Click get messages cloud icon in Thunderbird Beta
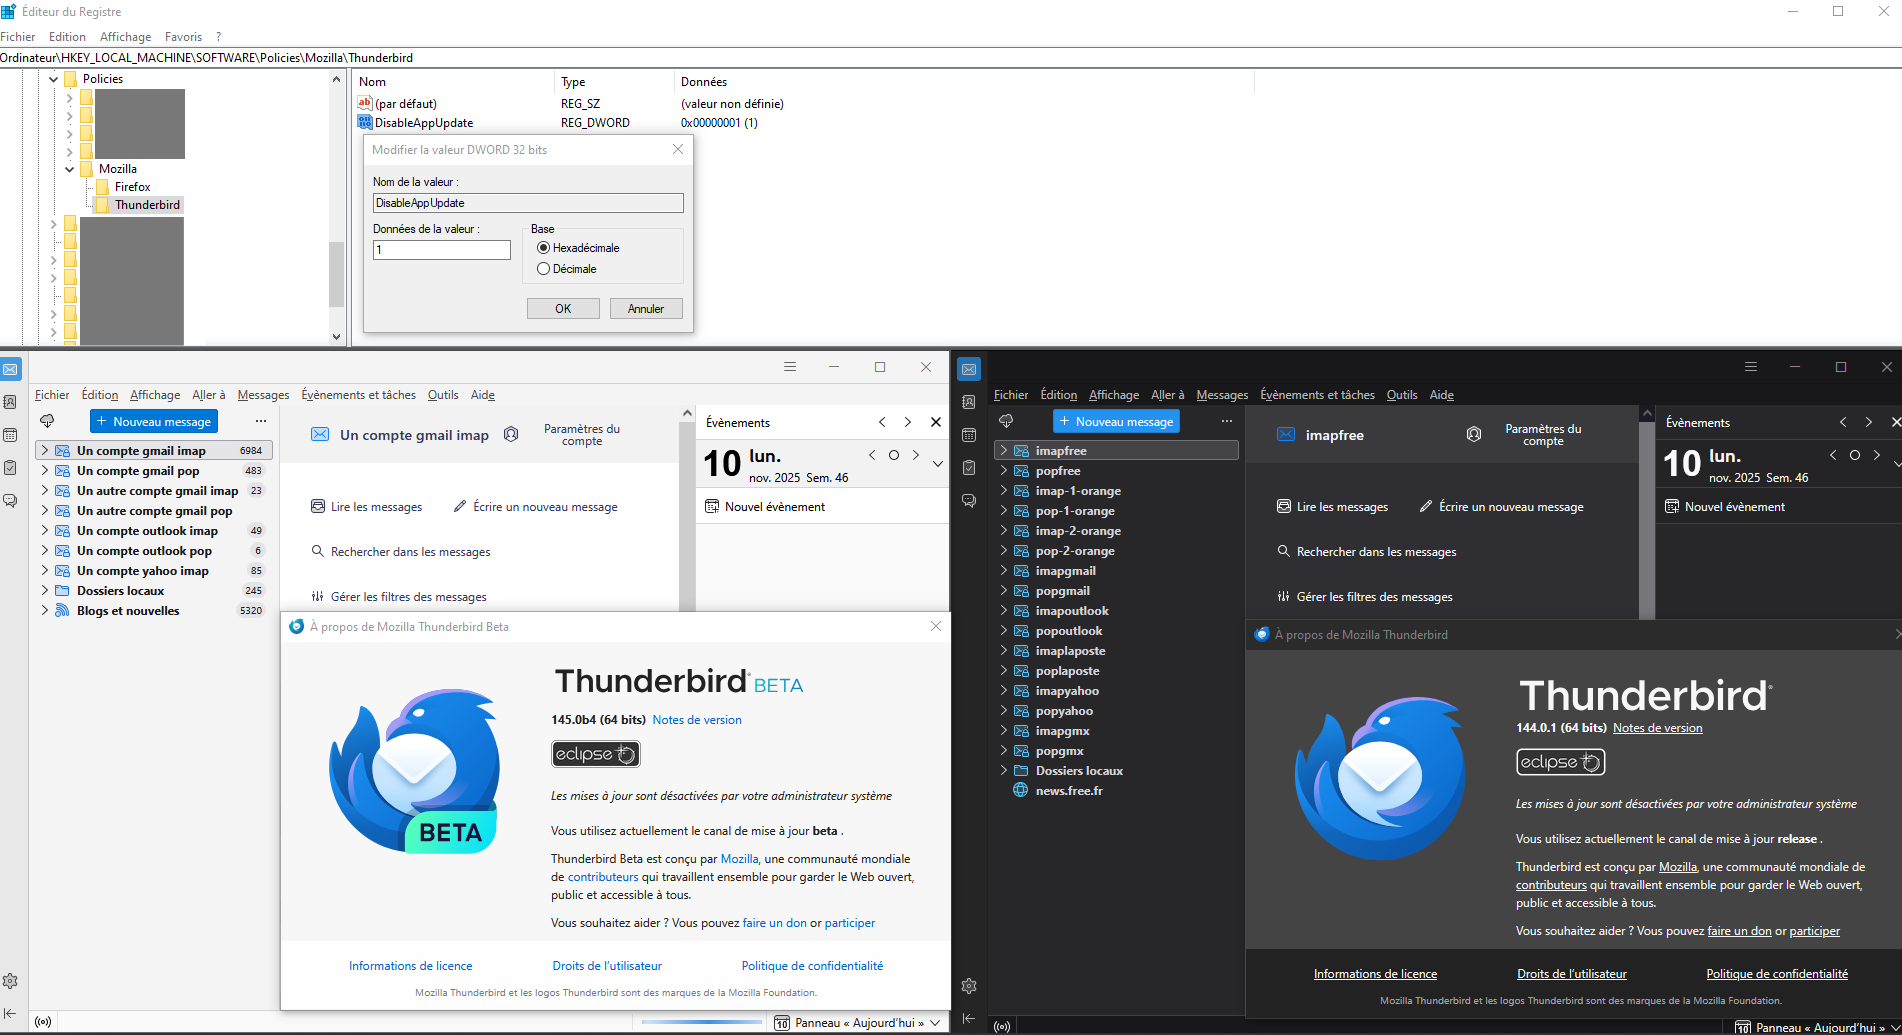This screenshot has width=1902, height=1035. tap(47, 421)
